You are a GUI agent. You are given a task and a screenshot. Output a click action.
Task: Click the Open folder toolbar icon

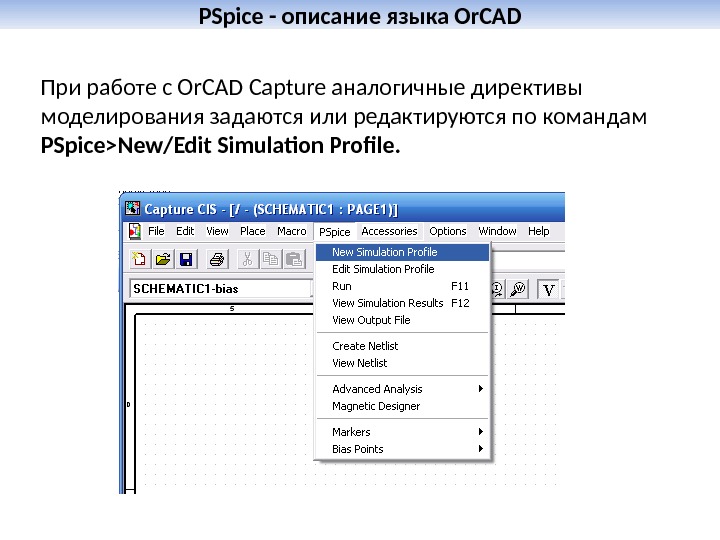(163, 259)
